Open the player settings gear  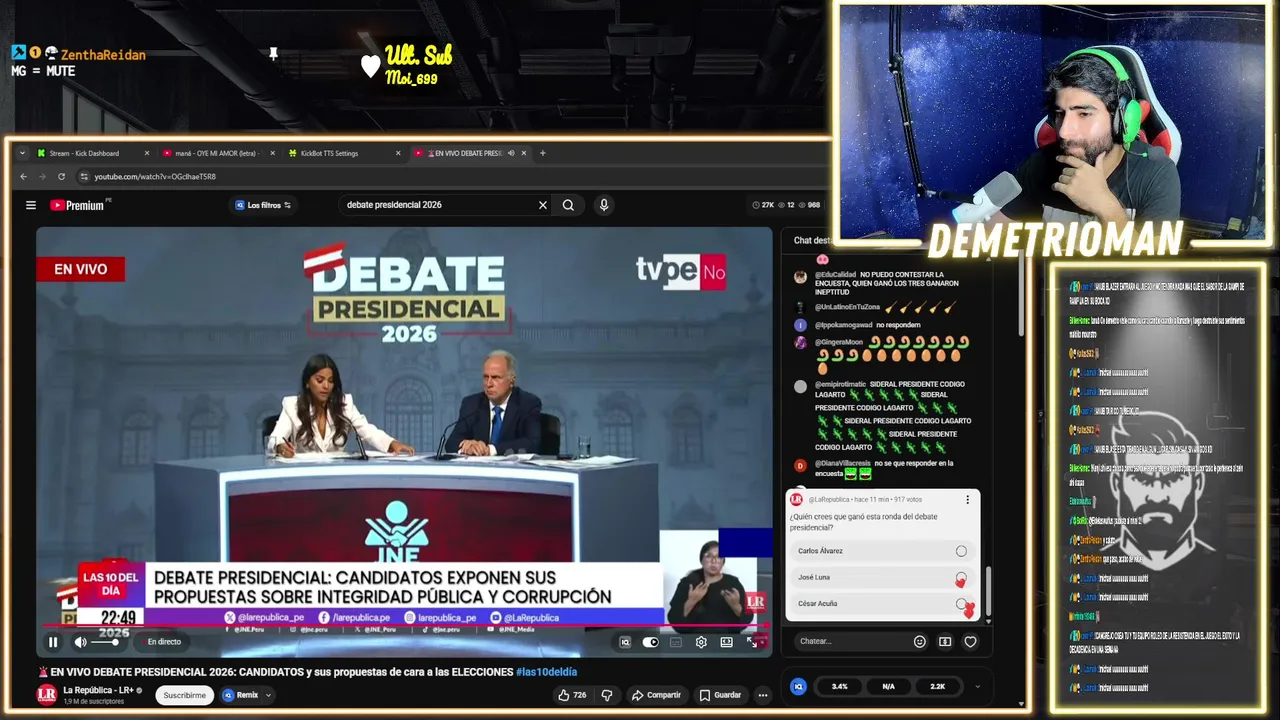pyautogui.click(x=701, y=642)
